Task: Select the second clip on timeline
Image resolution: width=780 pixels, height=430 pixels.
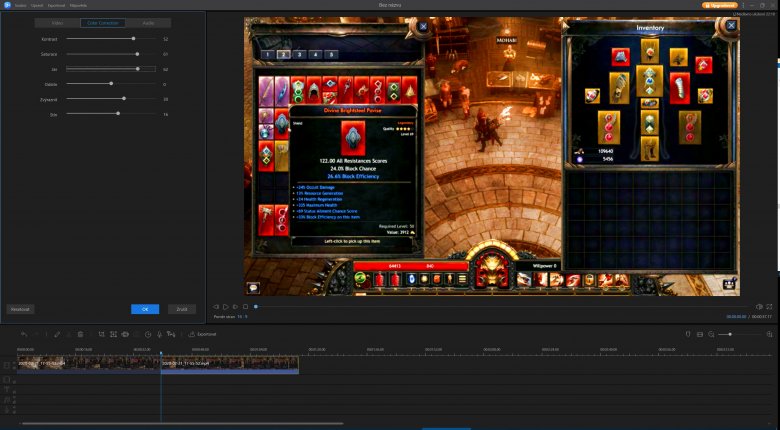Action: pyautogui.click(x=230, y=364)
